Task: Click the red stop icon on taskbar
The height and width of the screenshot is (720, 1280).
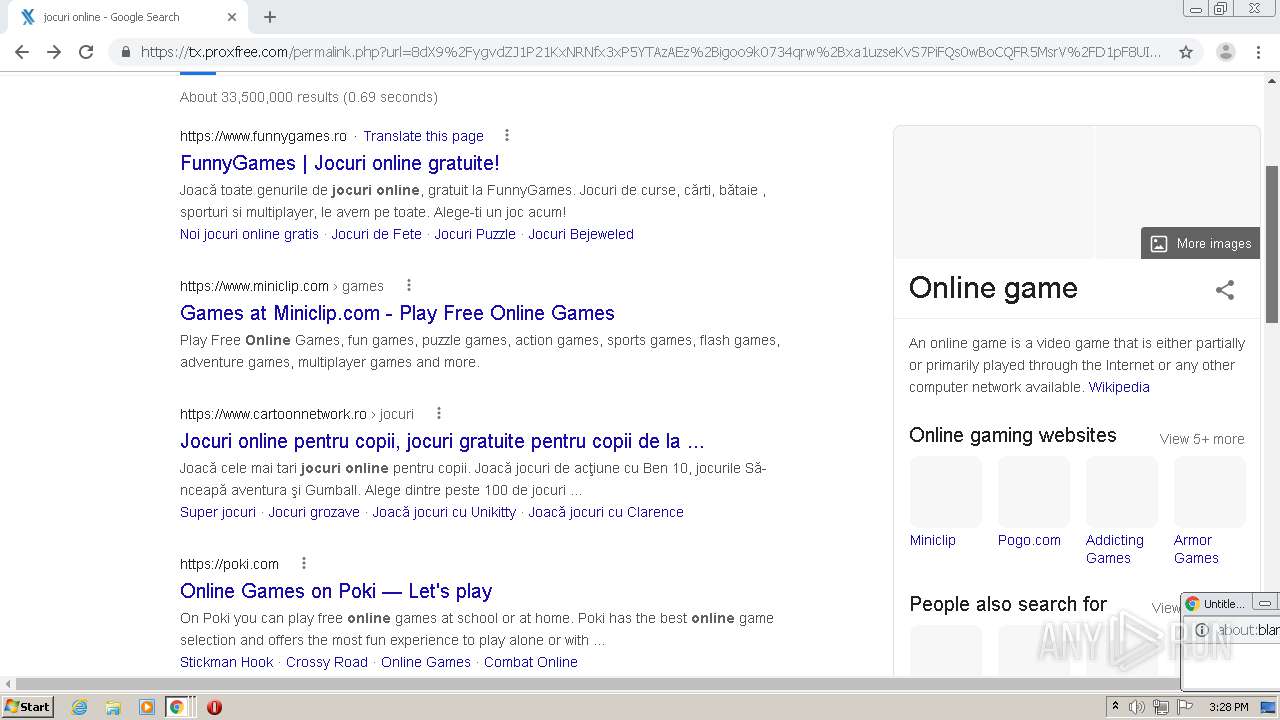Action: pos(214,707)
